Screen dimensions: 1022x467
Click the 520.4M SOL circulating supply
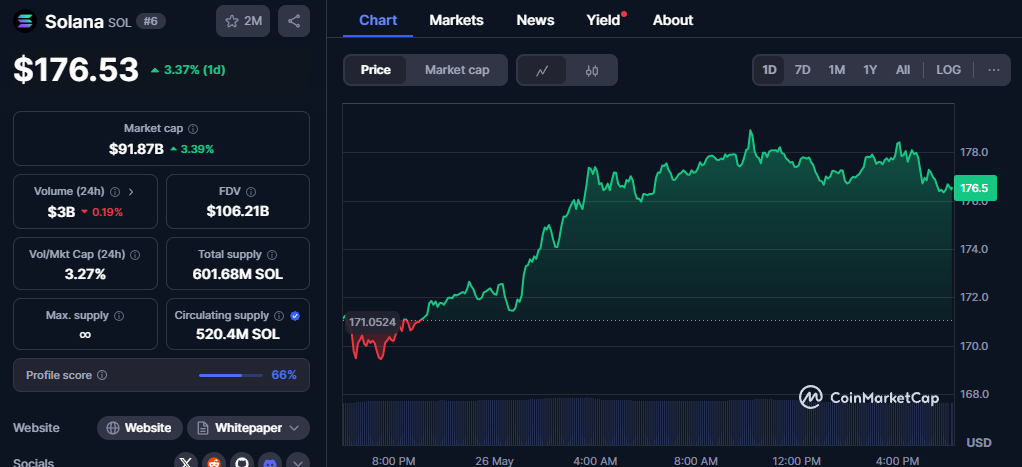click(238, 335)
